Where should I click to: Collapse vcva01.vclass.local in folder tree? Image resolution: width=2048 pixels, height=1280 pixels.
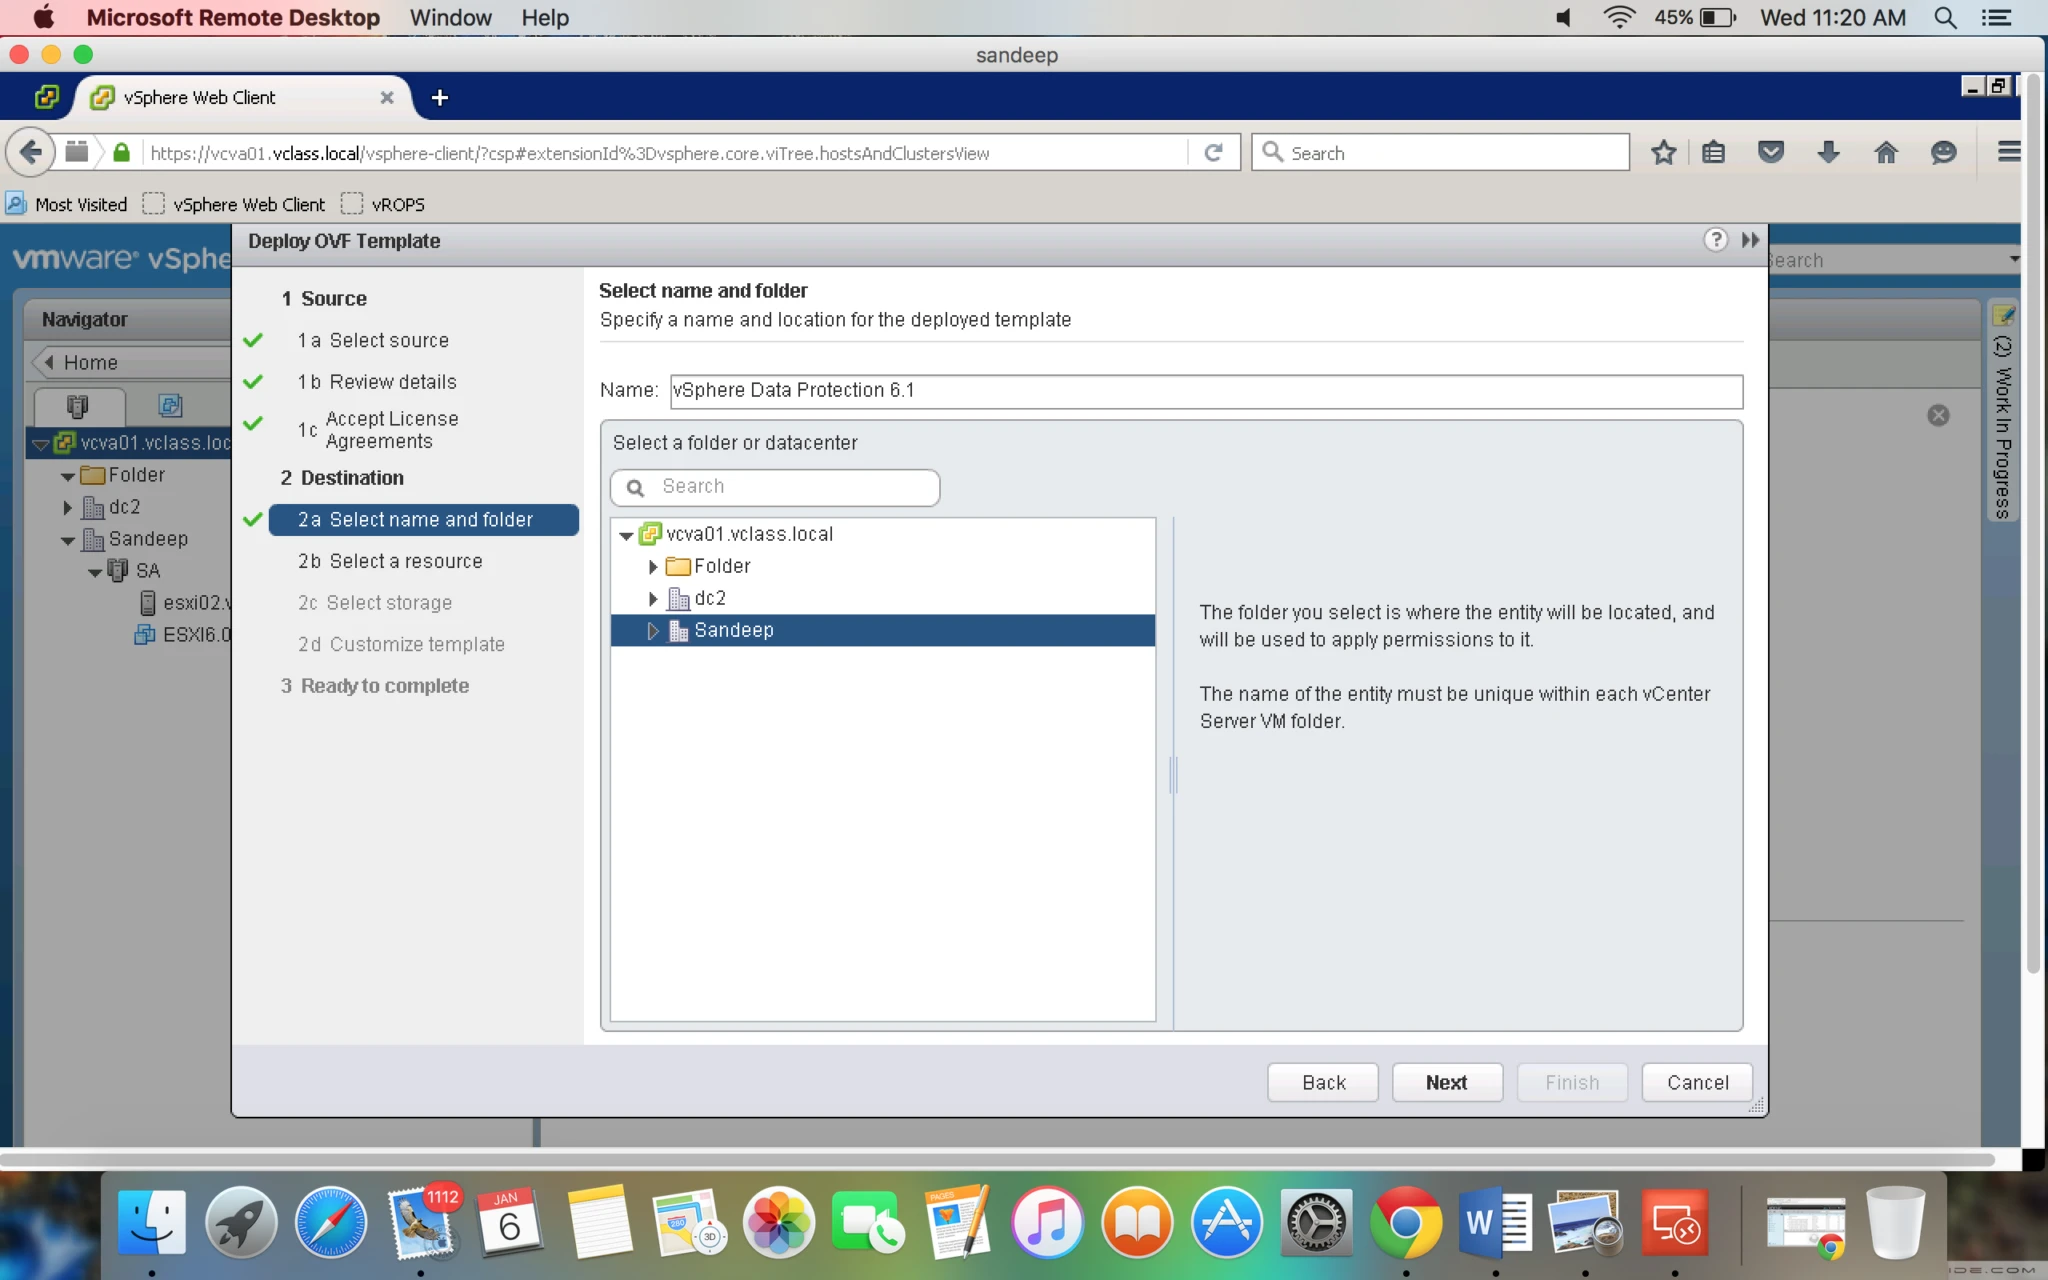point(626,536)
